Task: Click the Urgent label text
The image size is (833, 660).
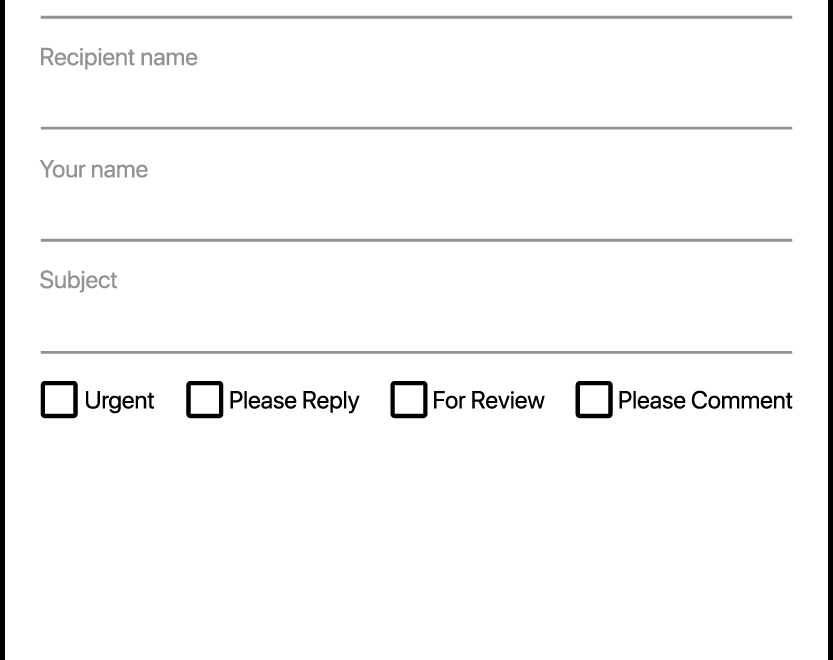Action: 119,400
